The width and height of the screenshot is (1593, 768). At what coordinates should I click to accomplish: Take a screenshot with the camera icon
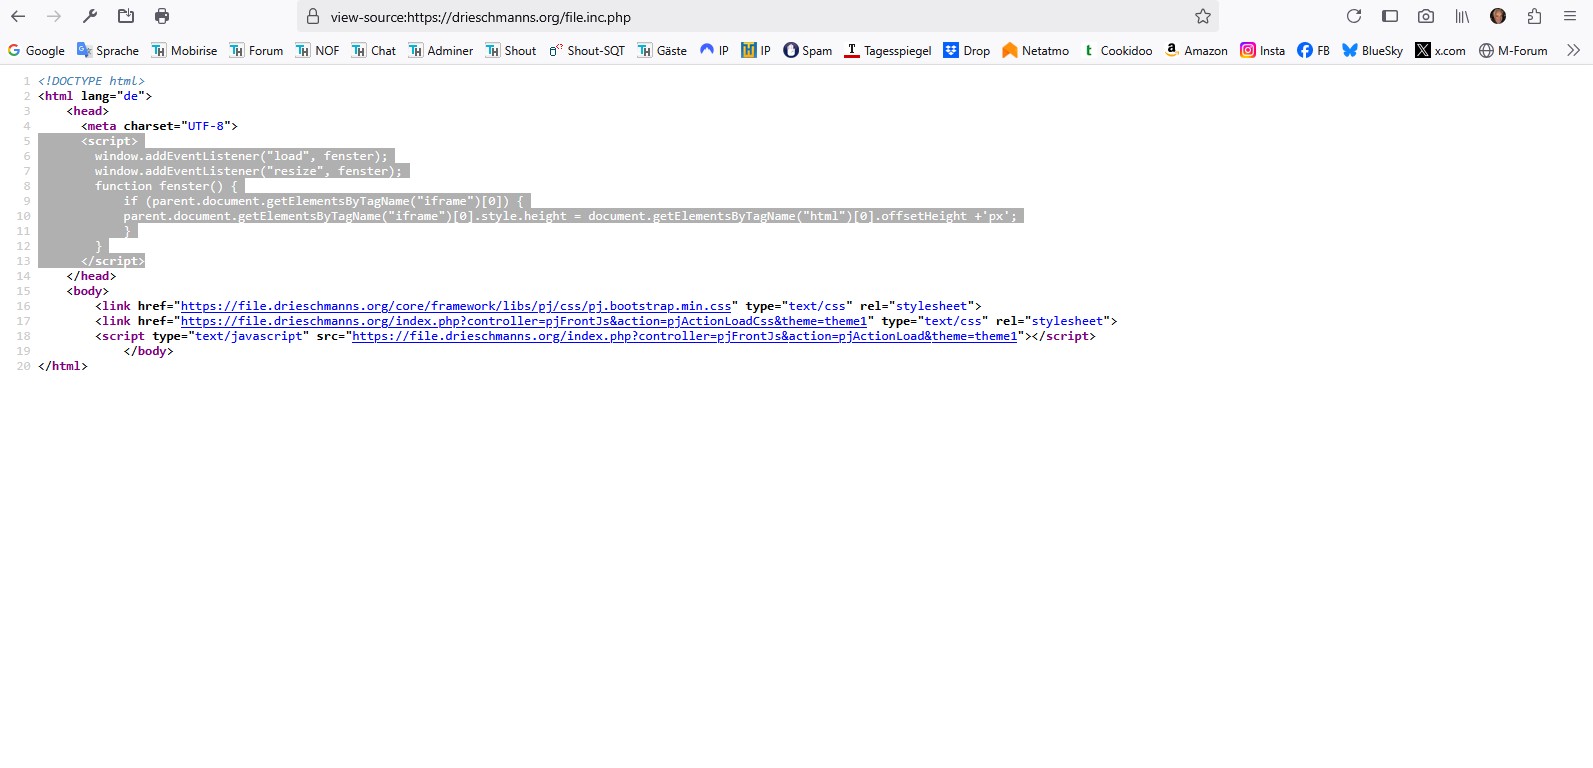(1426, 16)
